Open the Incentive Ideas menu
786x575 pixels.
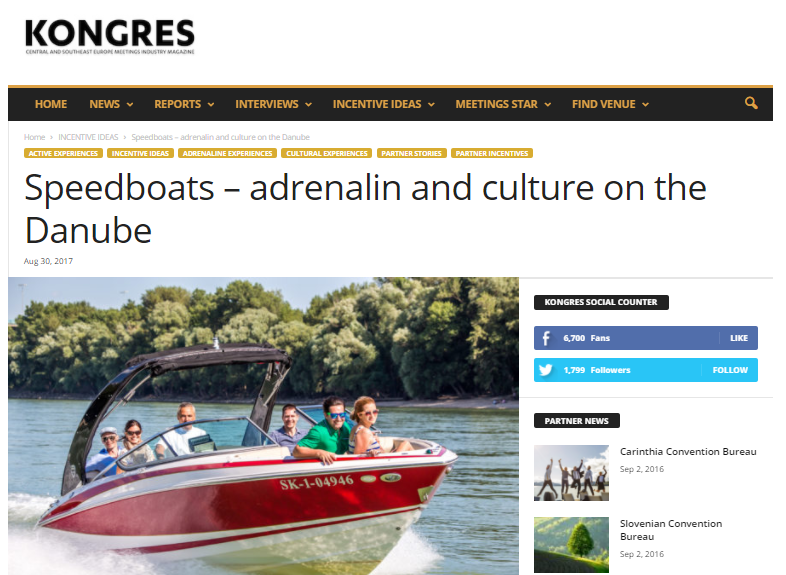tap(383, 104)
